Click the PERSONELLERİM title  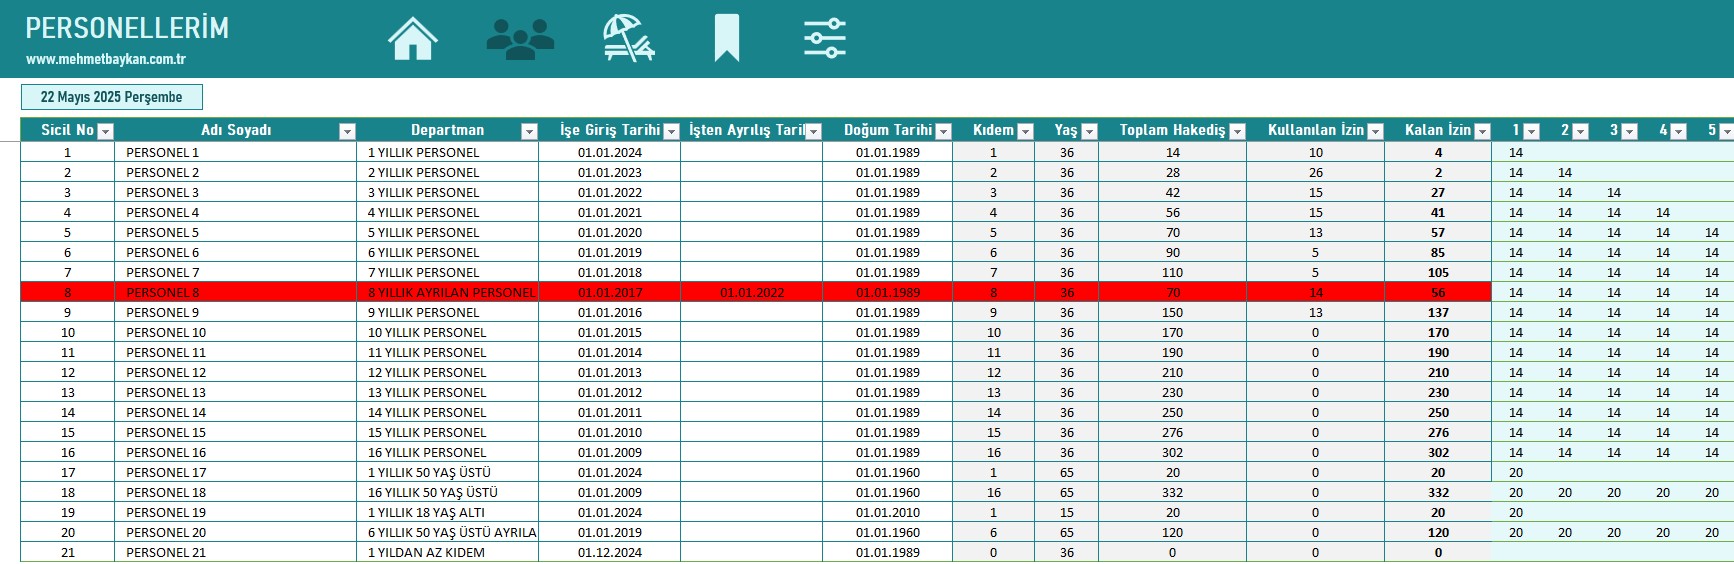(127, 28)
